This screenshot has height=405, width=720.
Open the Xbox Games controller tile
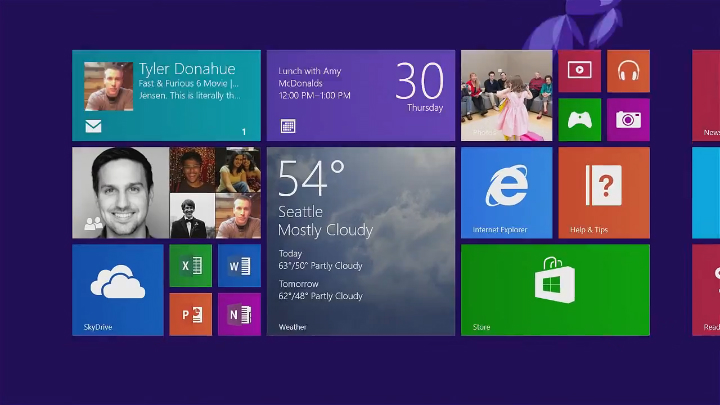click(x=579, y=120)
